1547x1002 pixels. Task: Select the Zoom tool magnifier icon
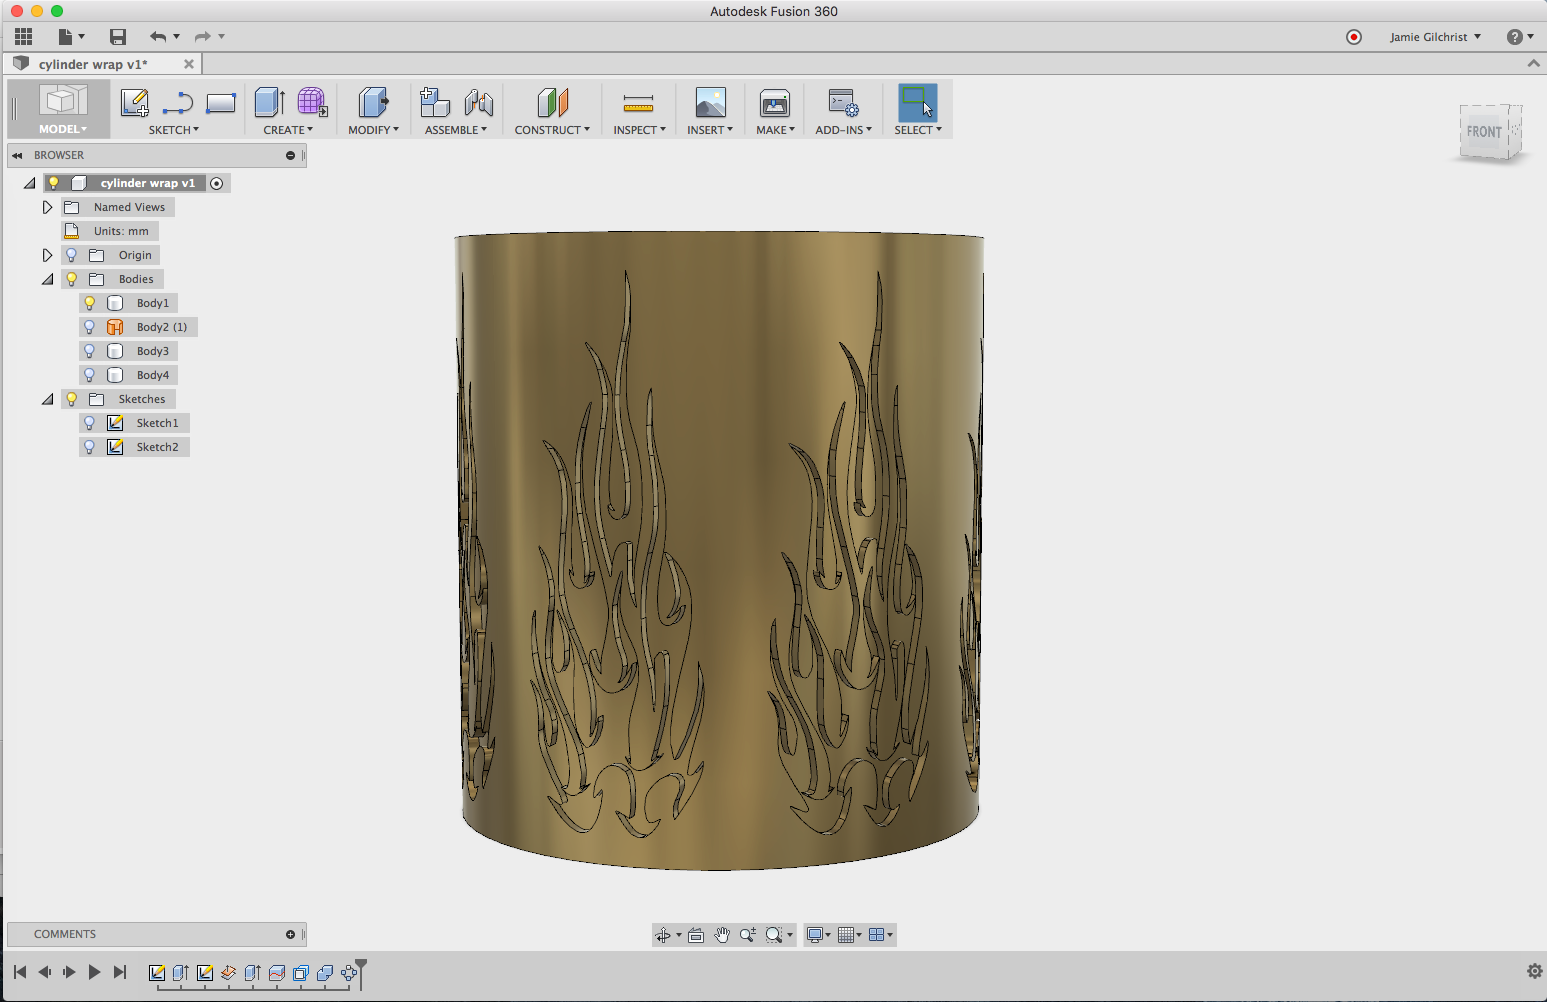748,934
